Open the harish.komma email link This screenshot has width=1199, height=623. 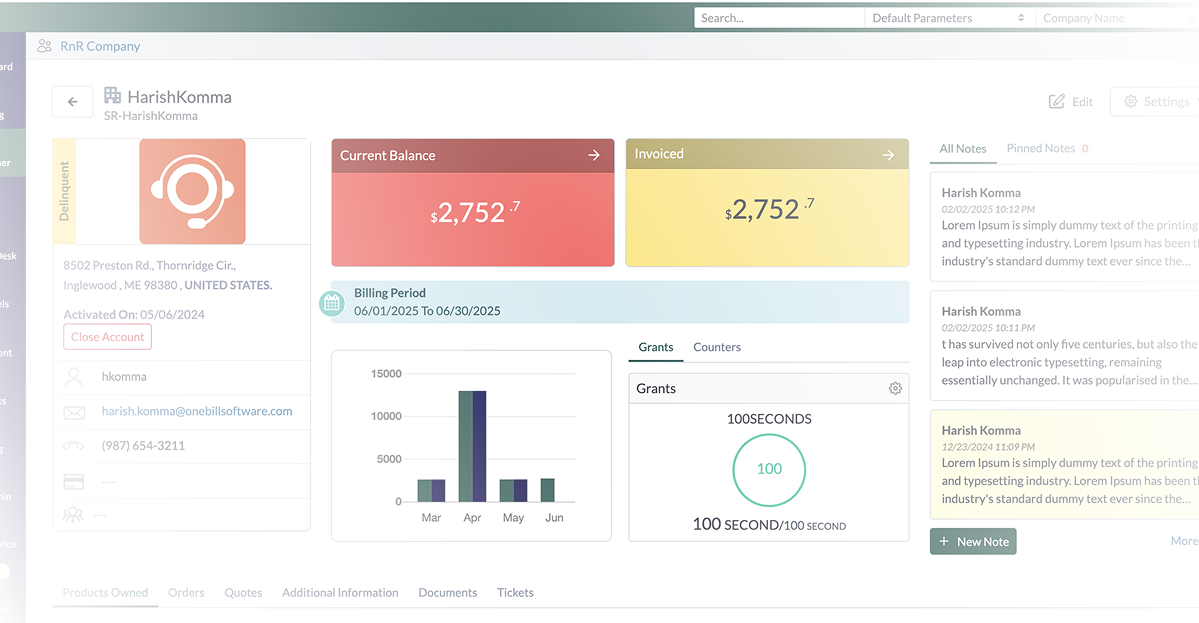[197, 411]
